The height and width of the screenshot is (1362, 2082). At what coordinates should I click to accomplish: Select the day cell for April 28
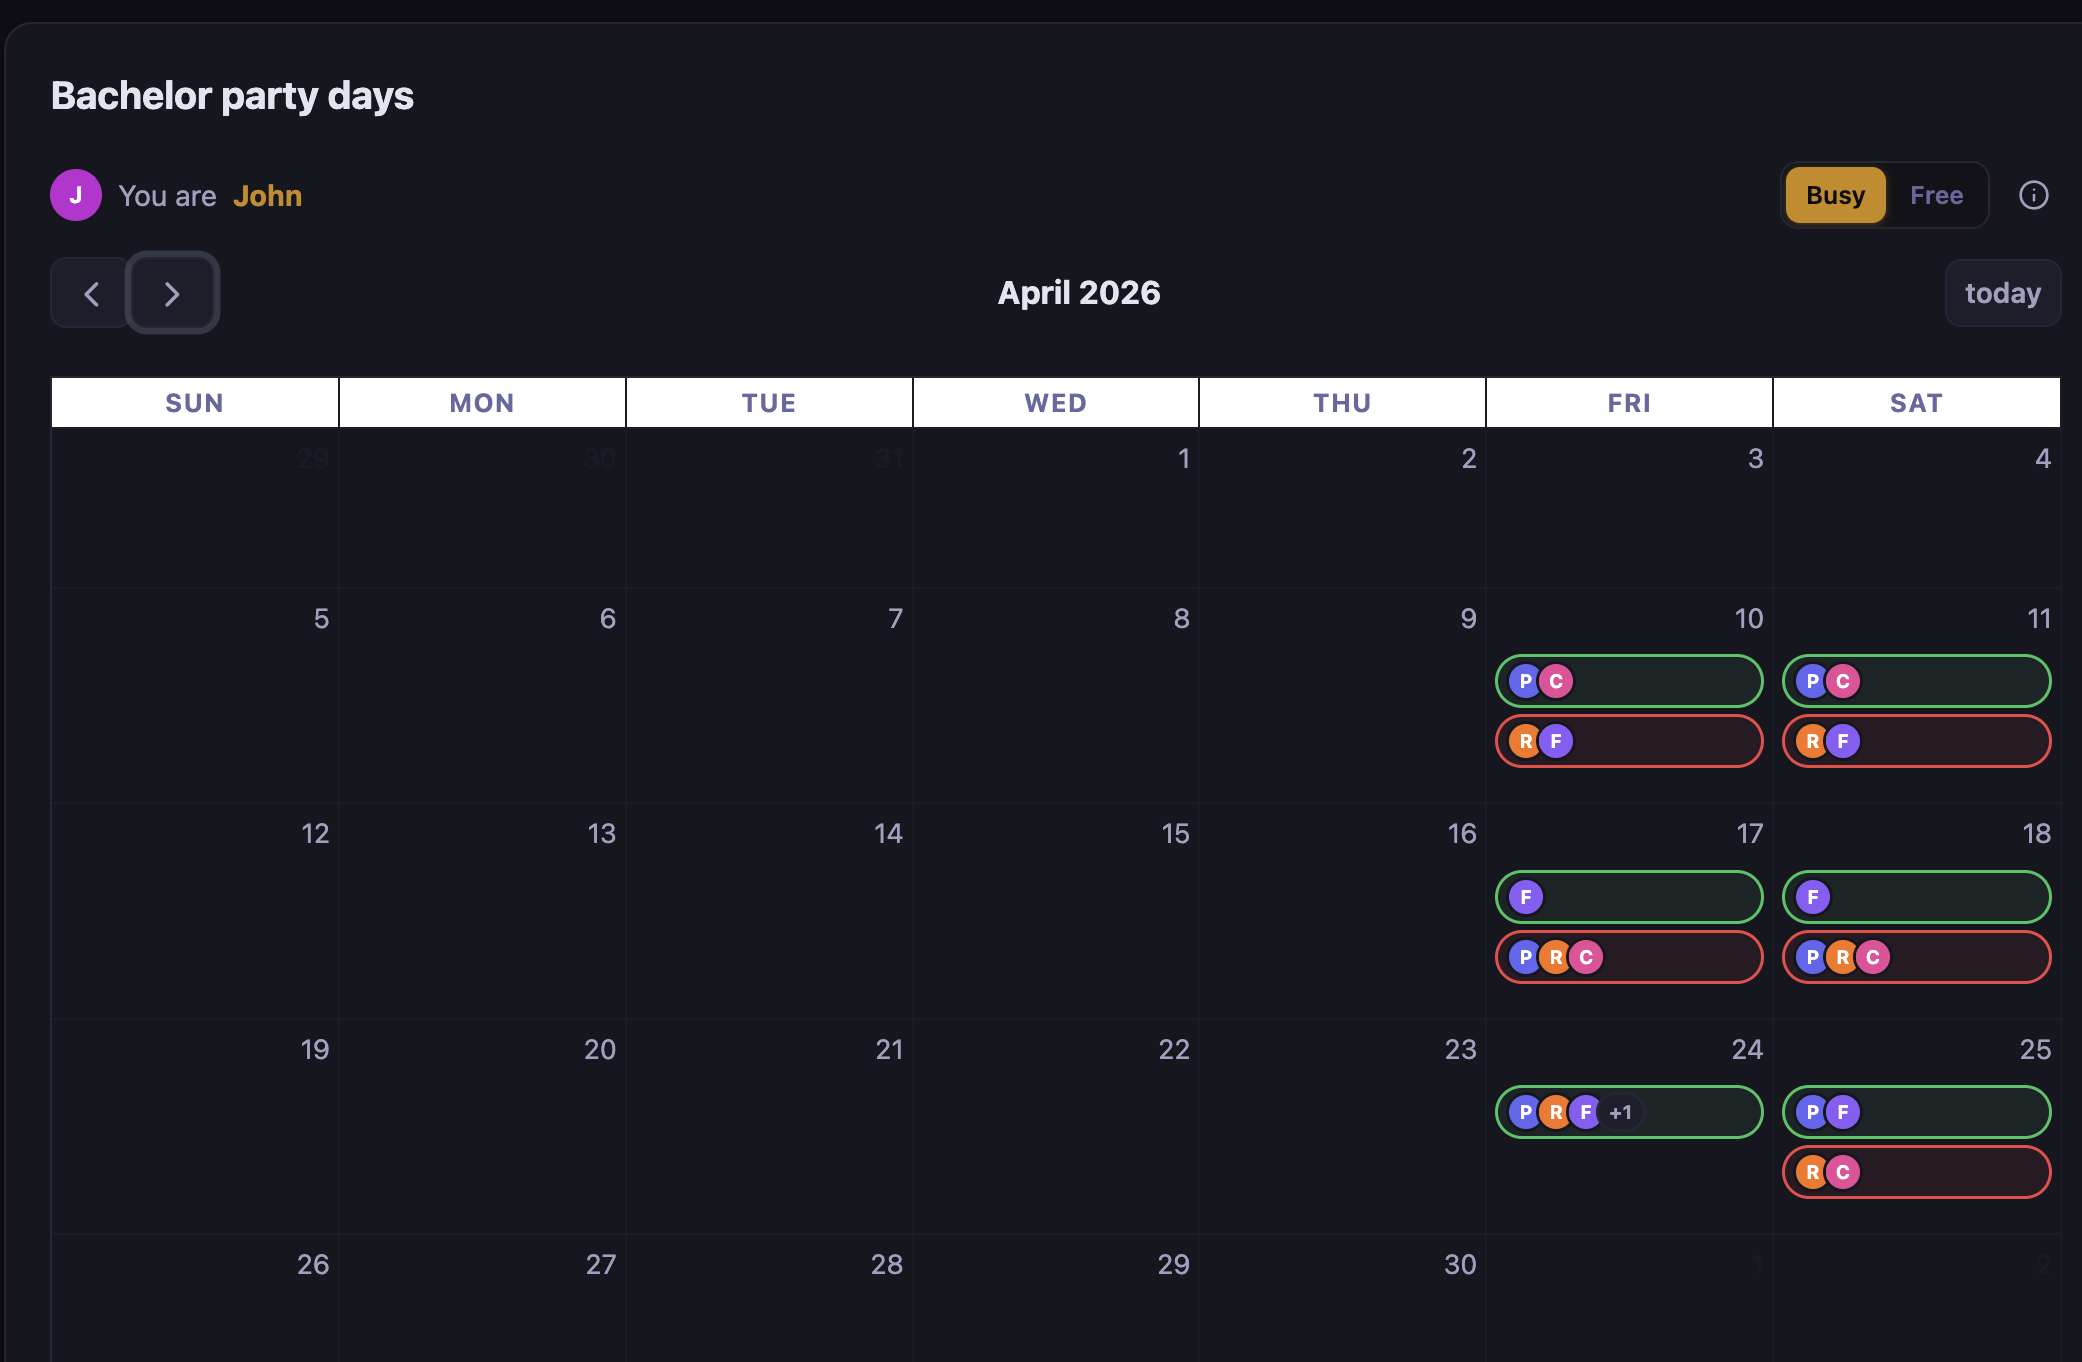(769, 1299)
